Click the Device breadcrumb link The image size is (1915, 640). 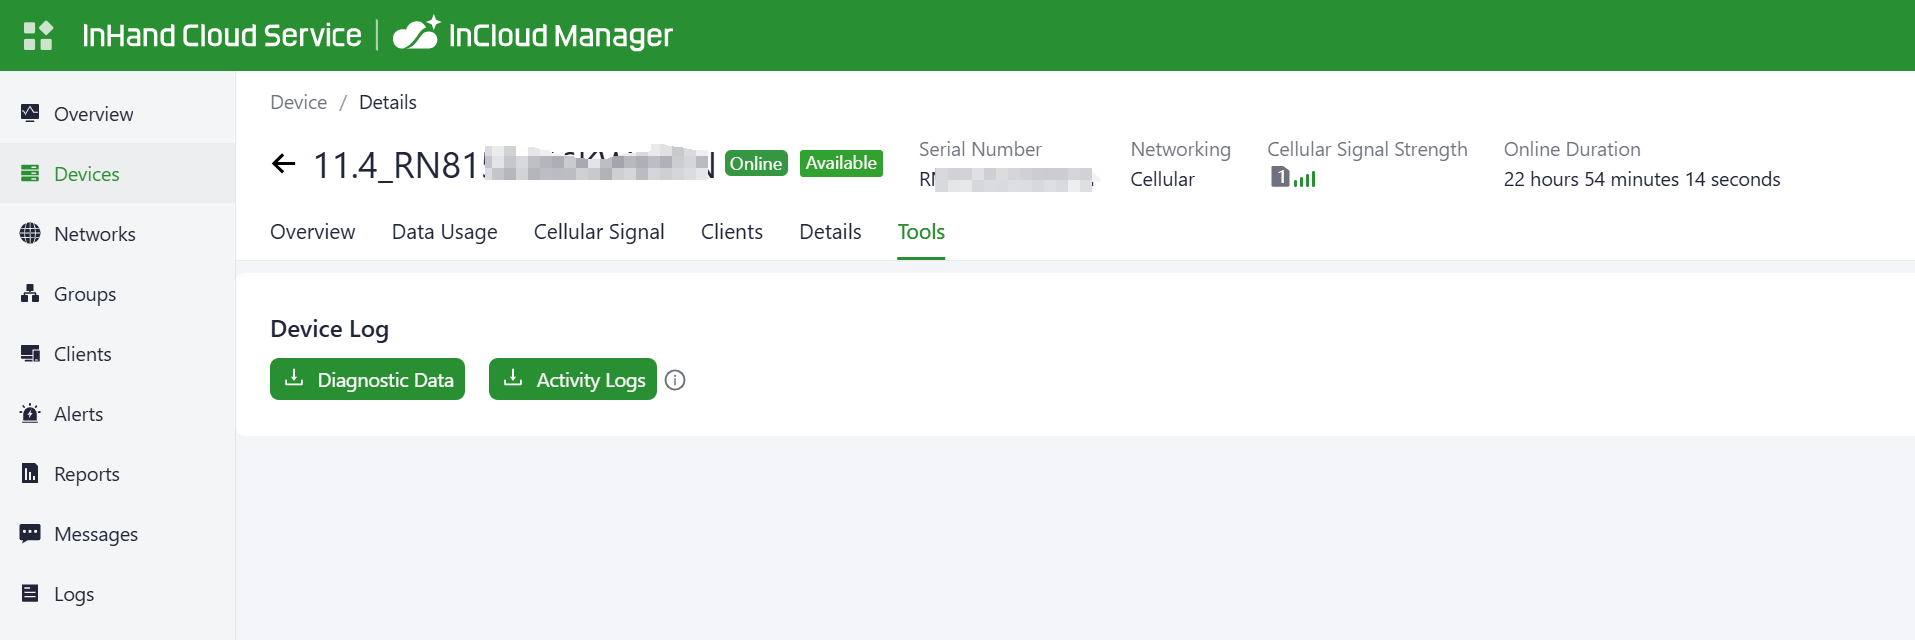coord(298,102)
